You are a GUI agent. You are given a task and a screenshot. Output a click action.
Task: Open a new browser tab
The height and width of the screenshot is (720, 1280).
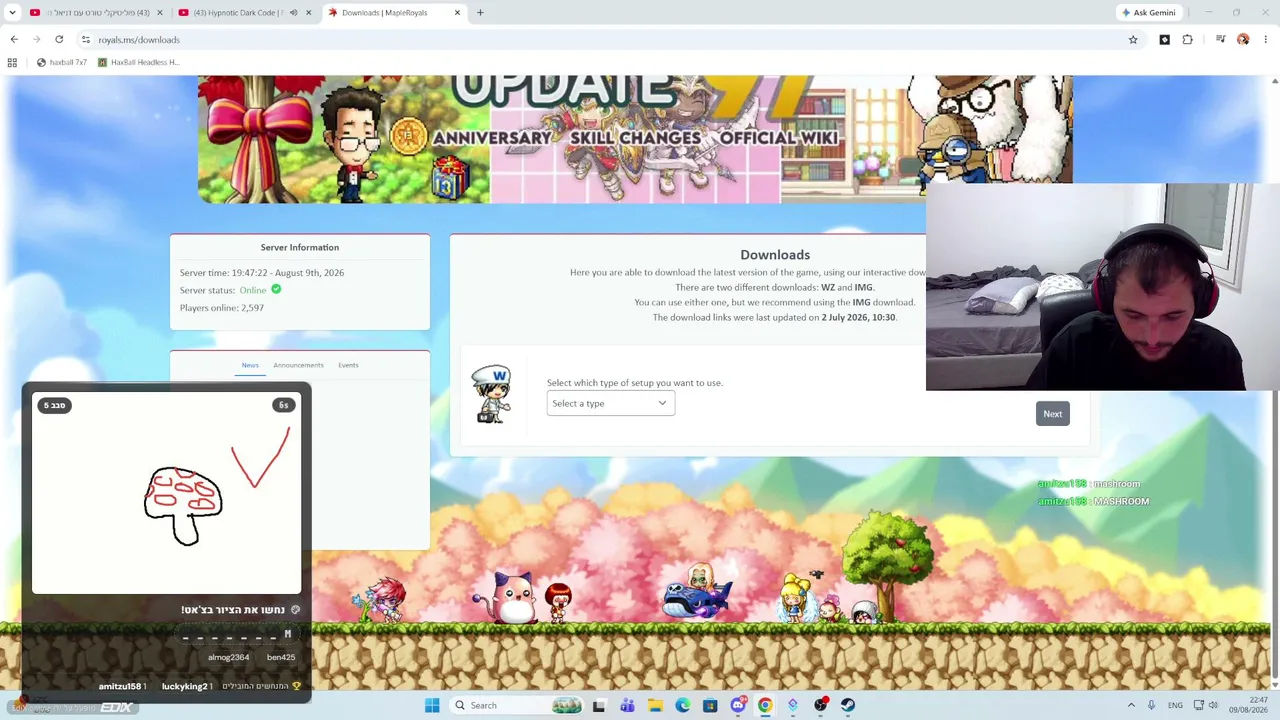coord(480,13)
